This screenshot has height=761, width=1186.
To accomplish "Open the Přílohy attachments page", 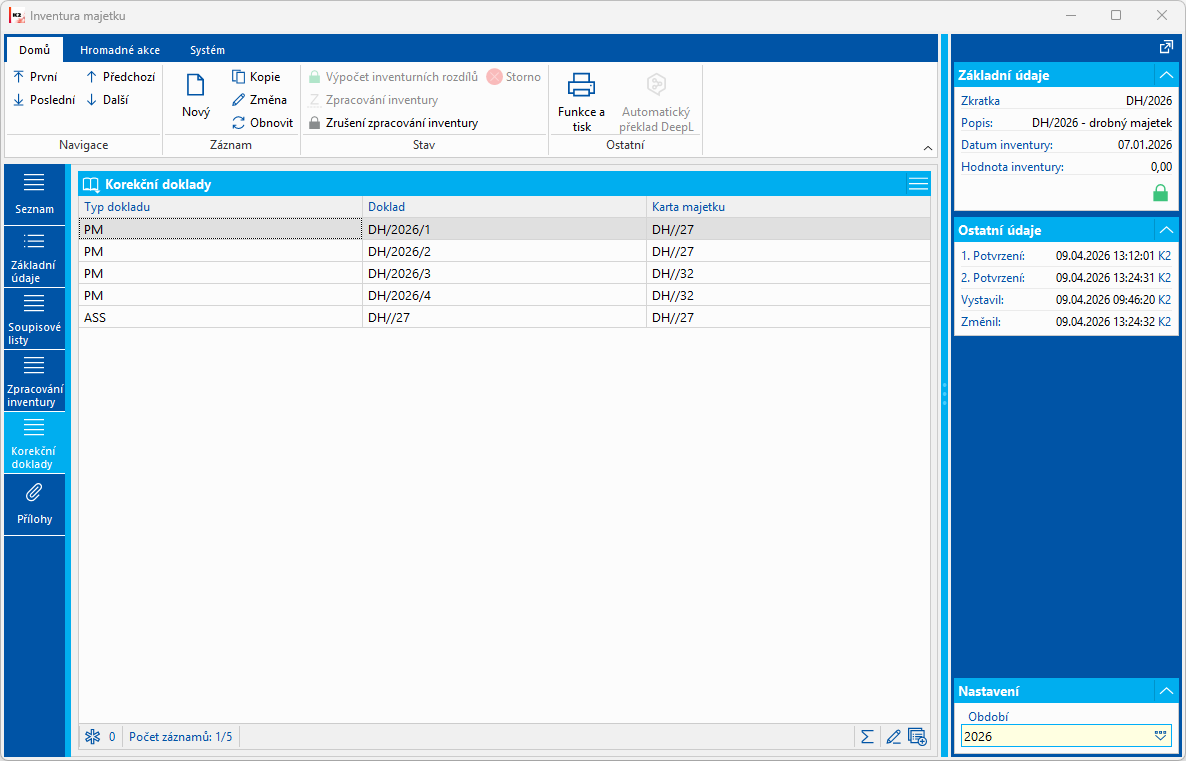I will point(35,505).
